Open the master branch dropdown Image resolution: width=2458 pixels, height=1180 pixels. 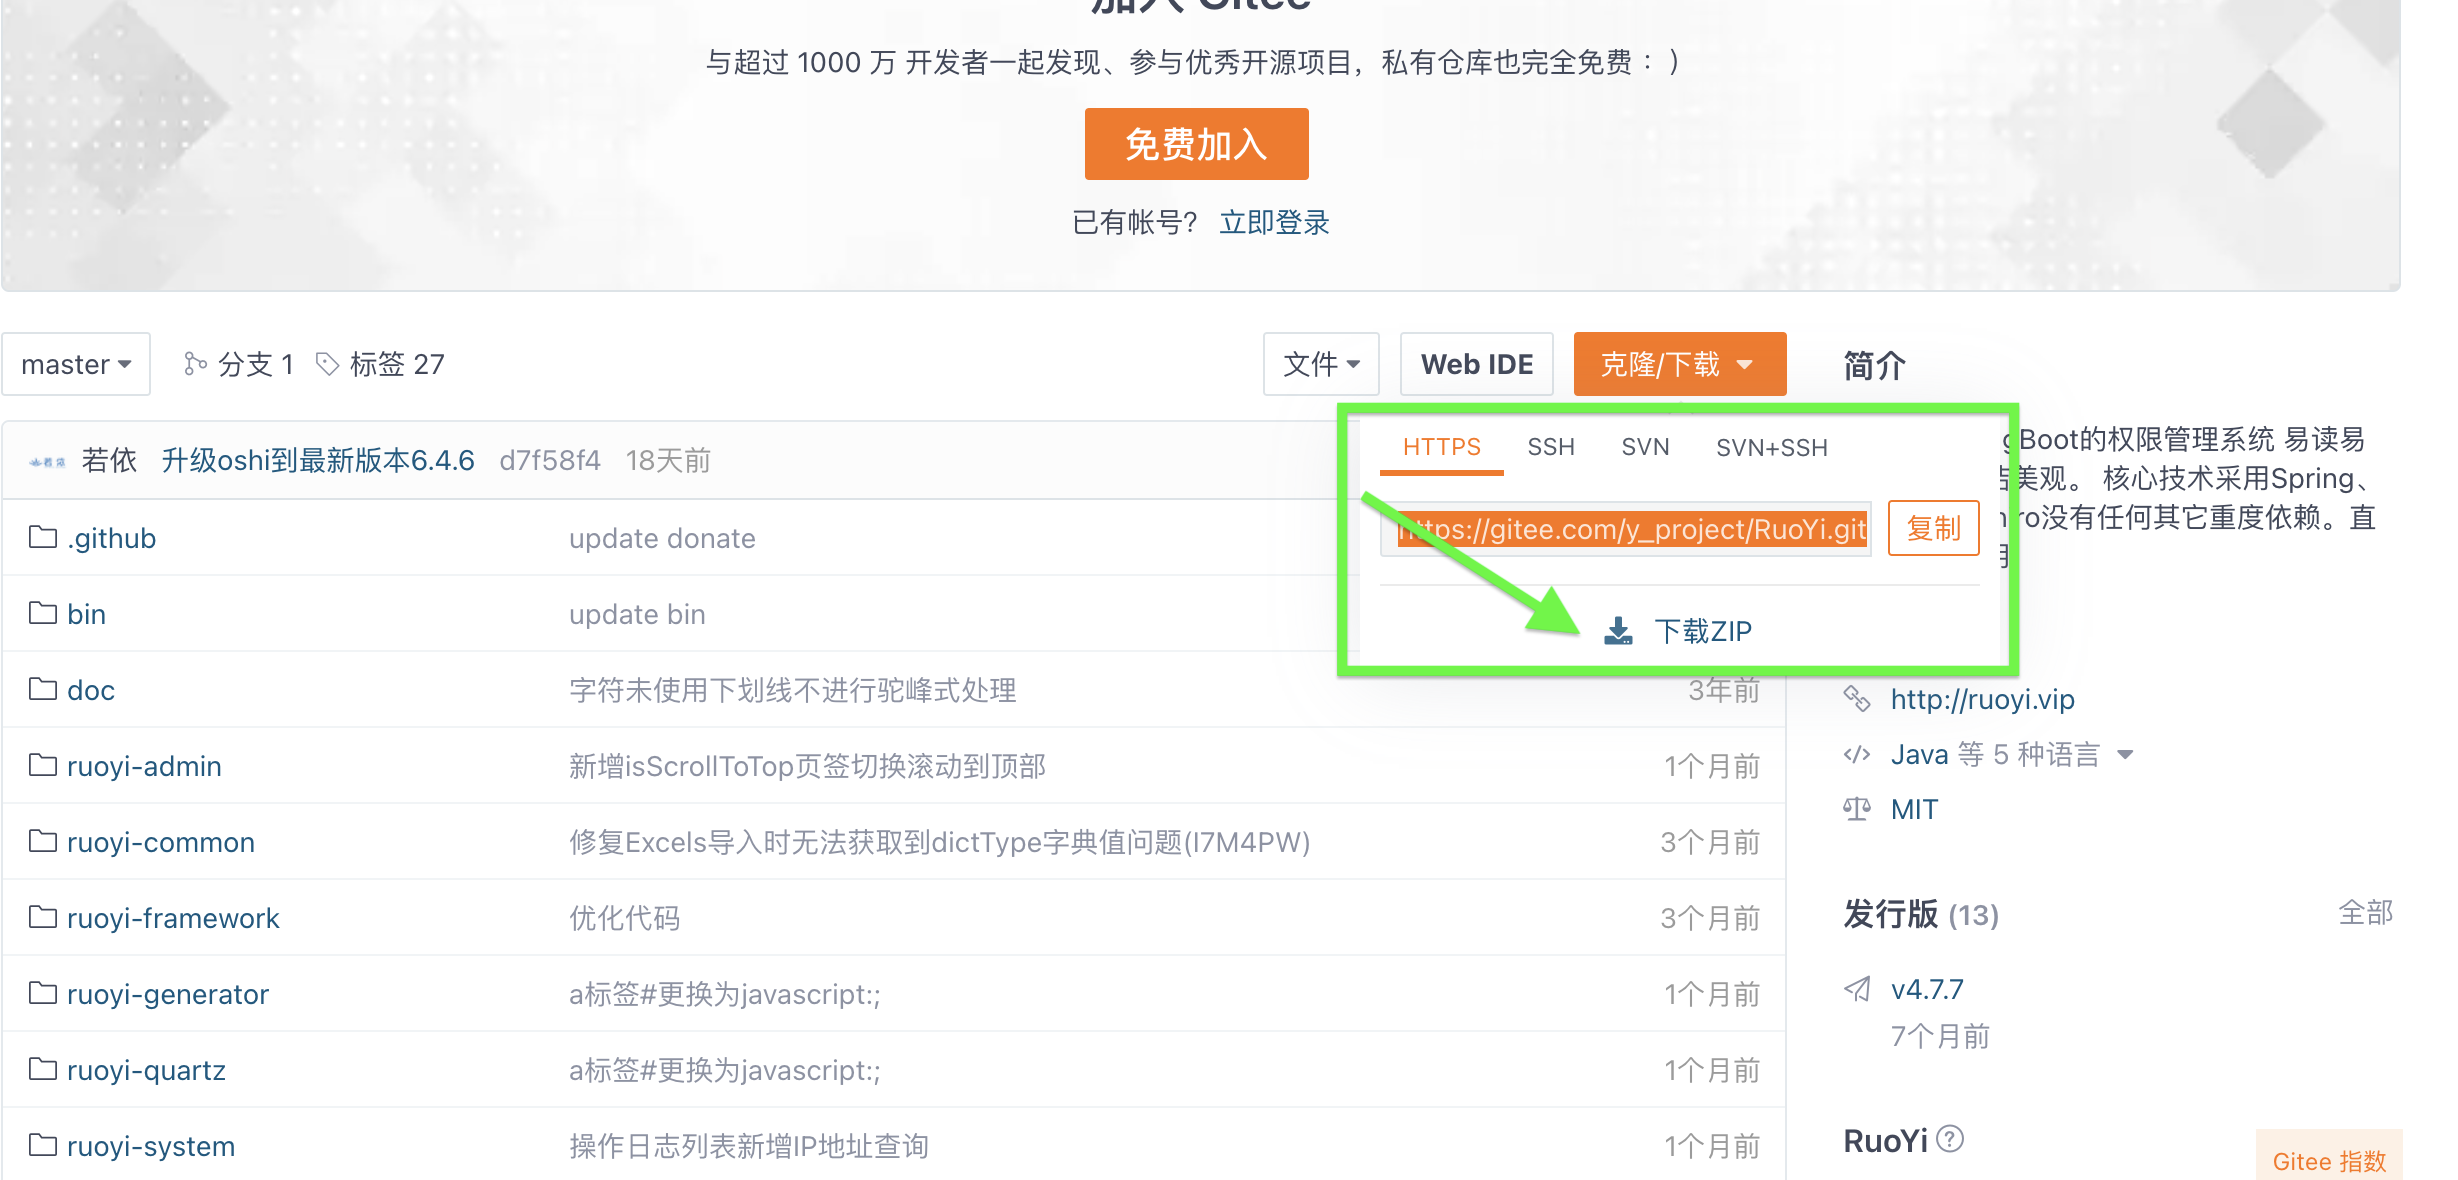(76, 364)
